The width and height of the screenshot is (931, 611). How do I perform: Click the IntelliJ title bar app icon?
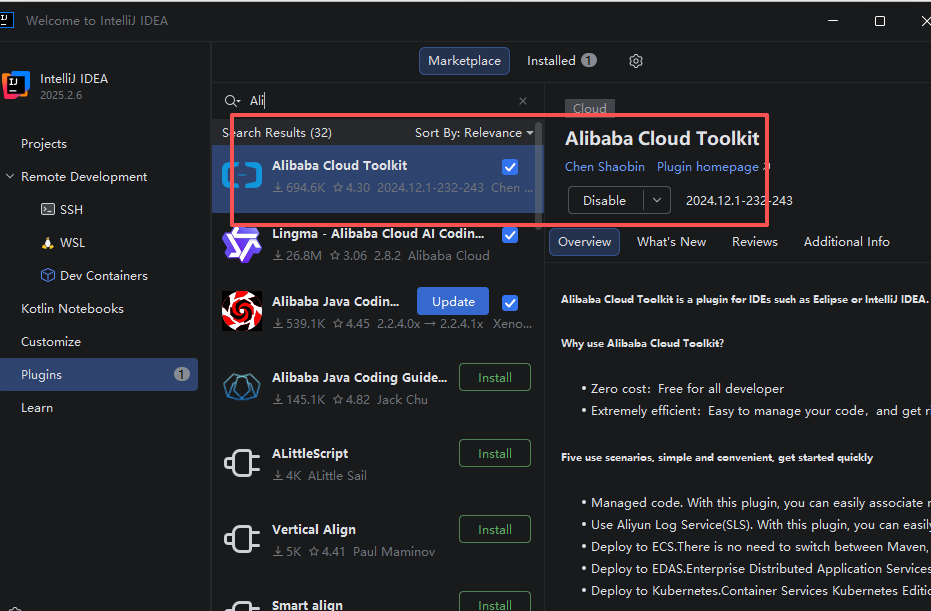click(6, 20)
